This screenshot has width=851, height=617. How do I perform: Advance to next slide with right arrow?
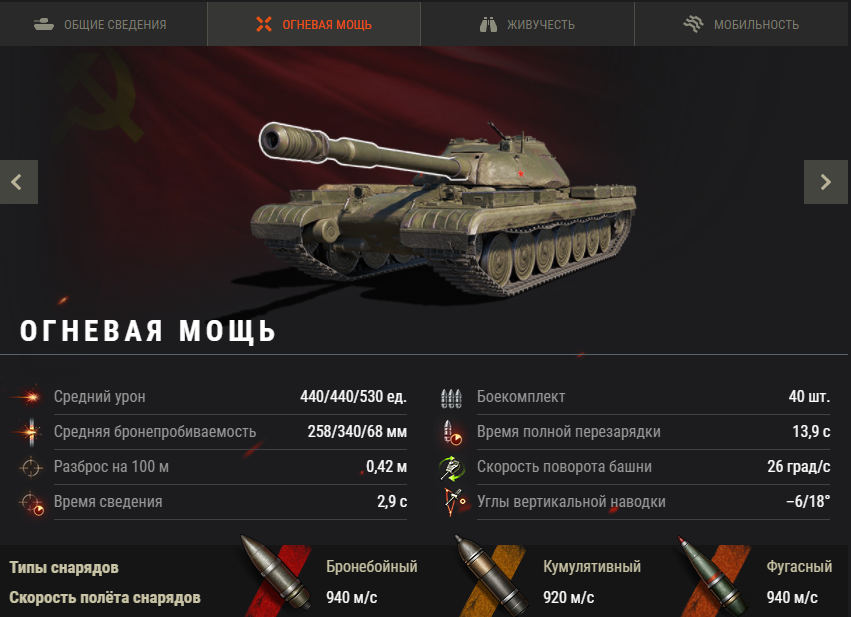click(x=825, y=182)
